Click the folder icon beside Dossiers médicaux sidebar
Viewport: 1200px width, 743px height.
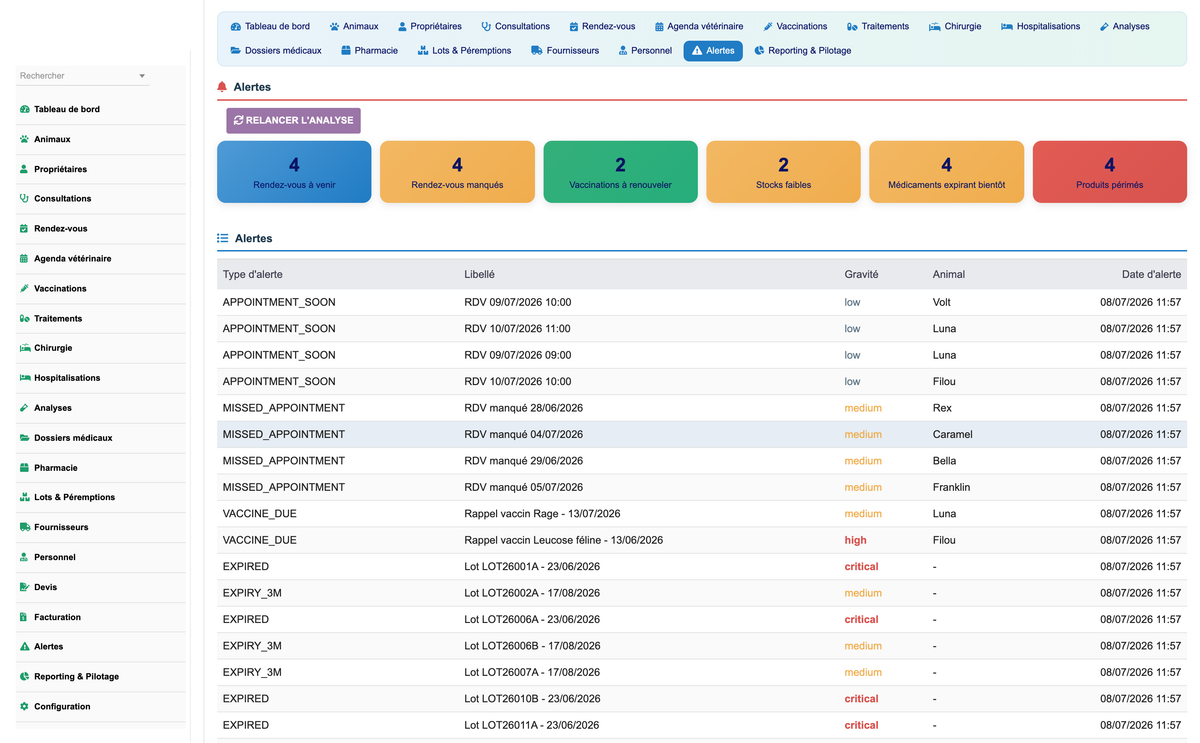coord(24,438)
